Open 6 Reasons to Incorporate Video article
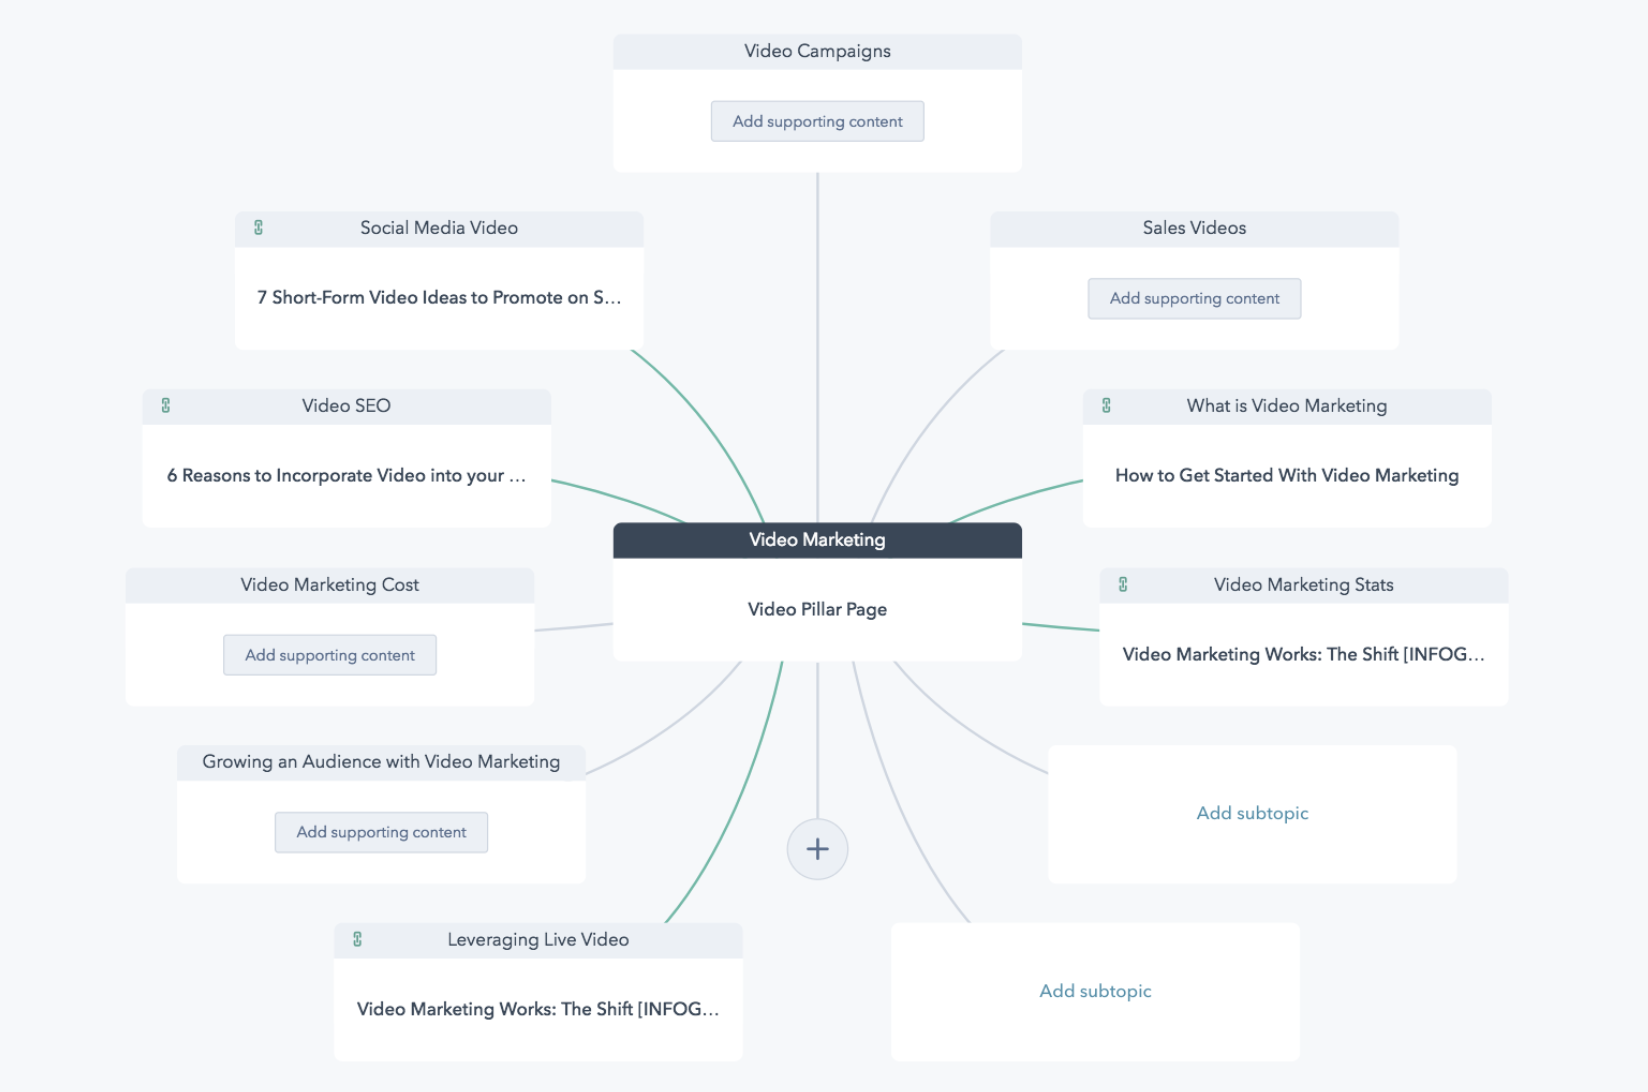 click(346, 476)
